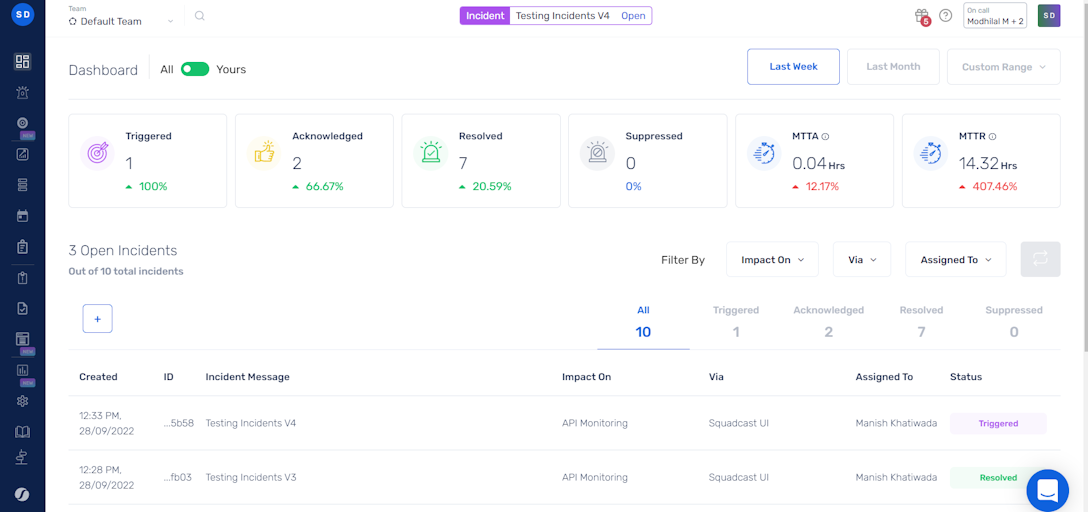Open the Assigned To filter dropdown
Screen dimensions: 1088x512
[x=955, y=260]
